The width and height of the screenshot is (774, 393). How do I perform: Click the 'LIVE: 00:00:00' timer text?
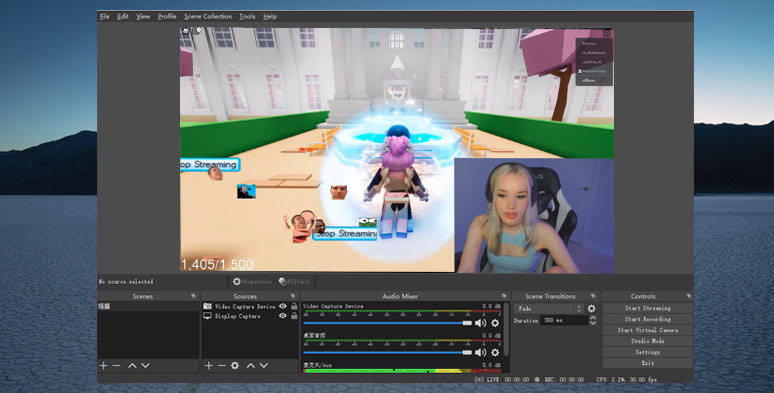pyautogui.click(x=508, y=380)
